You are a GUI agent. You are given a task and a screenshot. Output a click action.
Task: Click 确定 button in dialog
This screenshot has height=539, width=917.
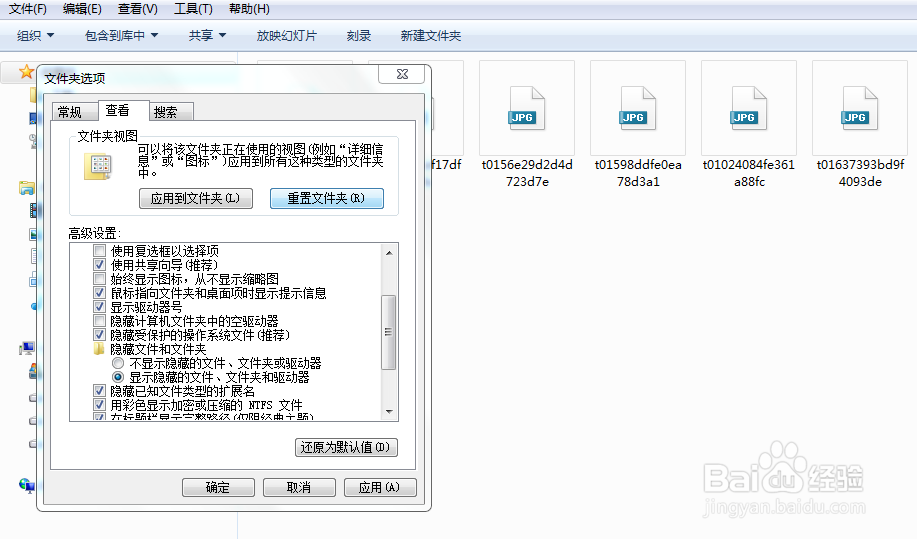coord(218,487)
